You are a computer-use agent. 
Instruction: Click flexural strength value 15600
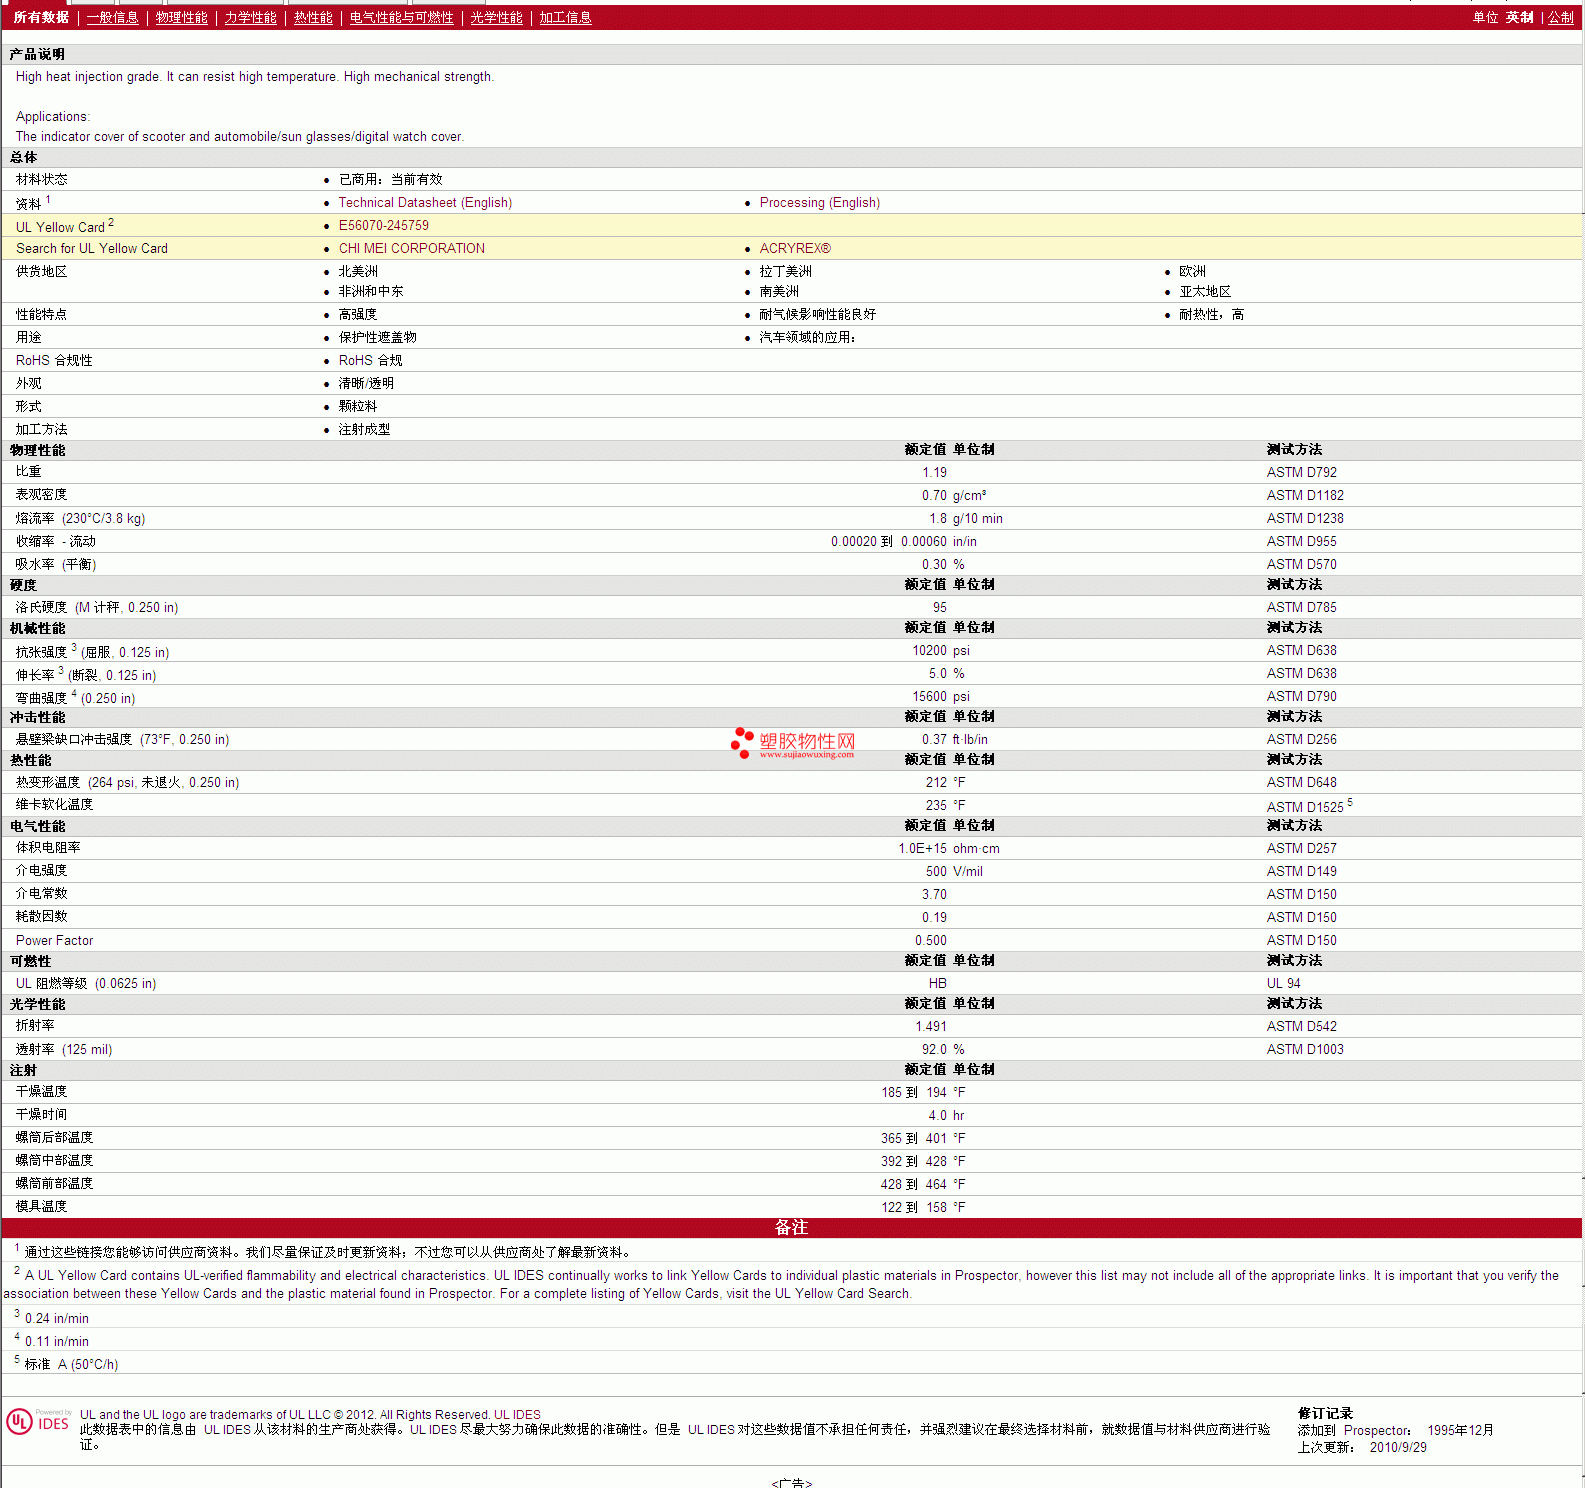929,696
